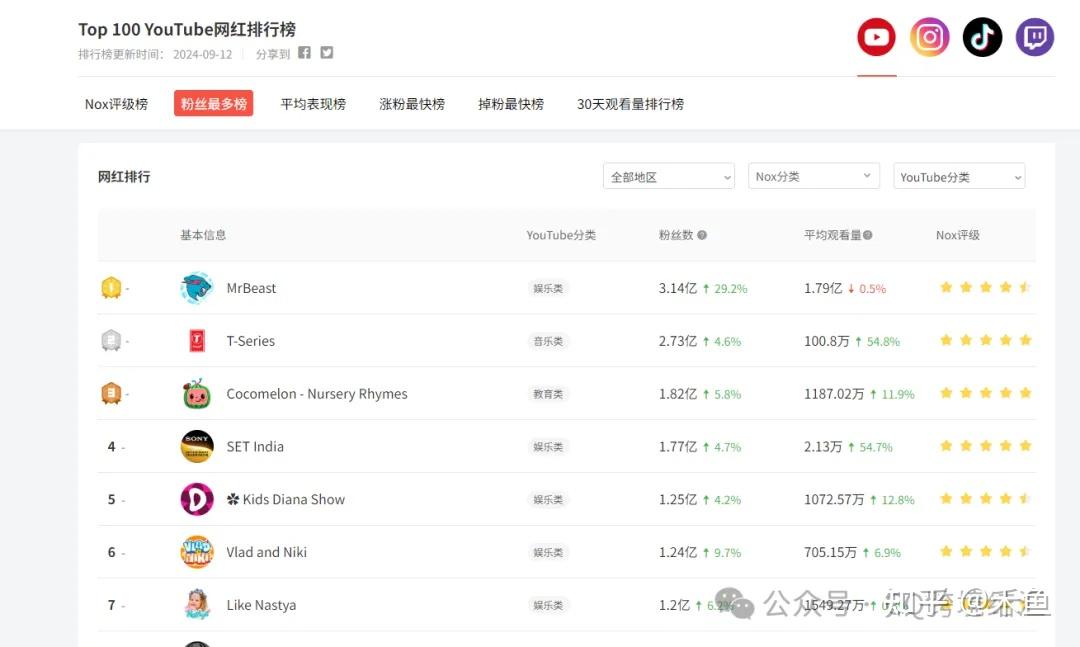
Task: Click T-Series 2.73亿 follower count
Action: (x=678, y=341)
